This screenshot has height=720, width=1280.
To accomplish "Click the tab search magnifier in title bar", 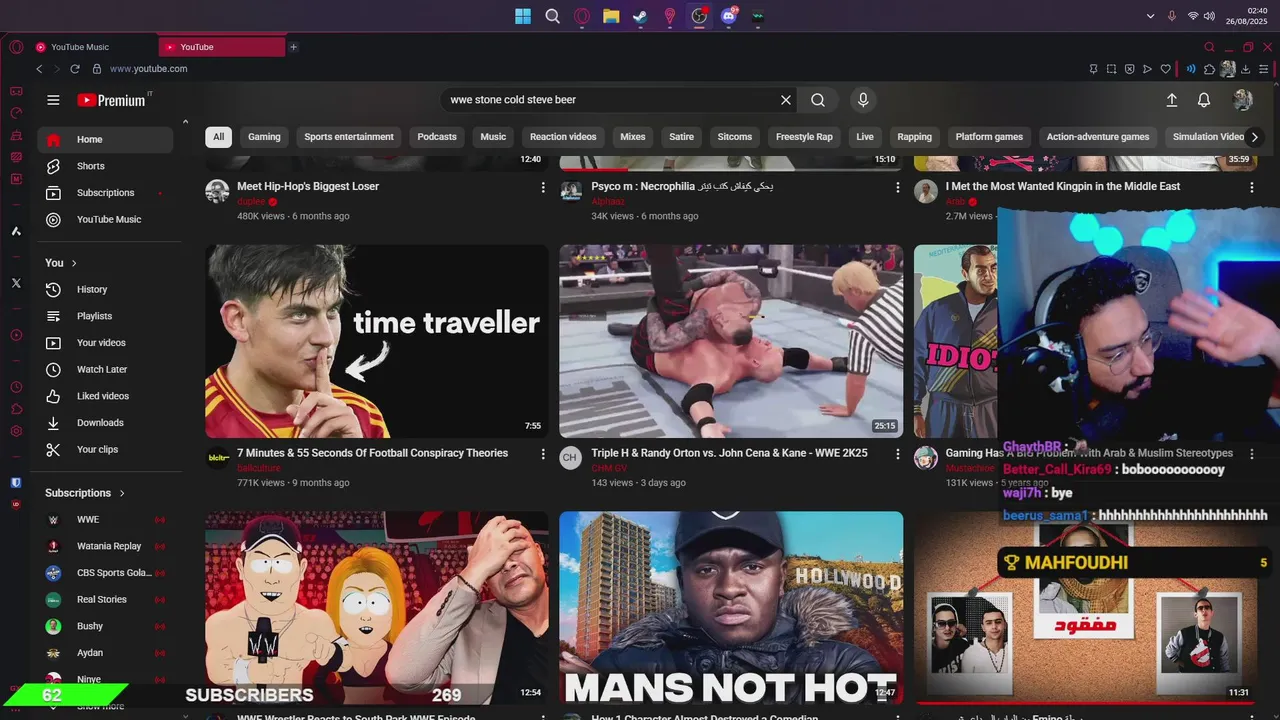I will (x=1209, y=47).
